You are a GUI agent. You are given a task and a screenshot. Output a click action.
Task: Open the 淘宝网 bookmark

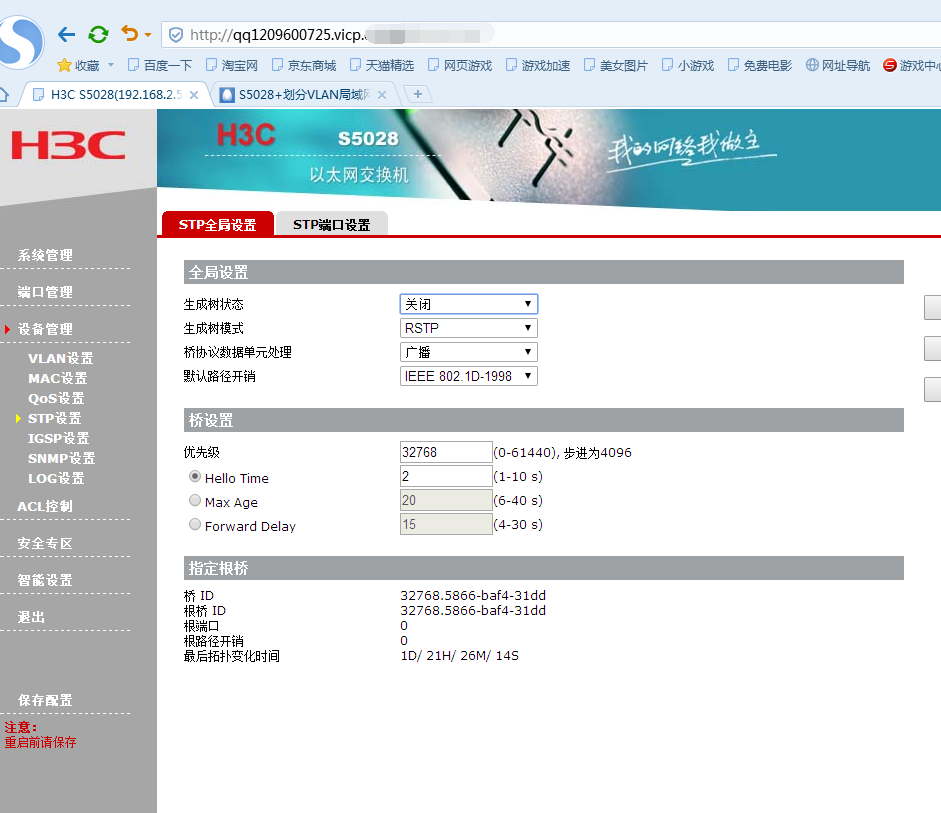[232, 65]
